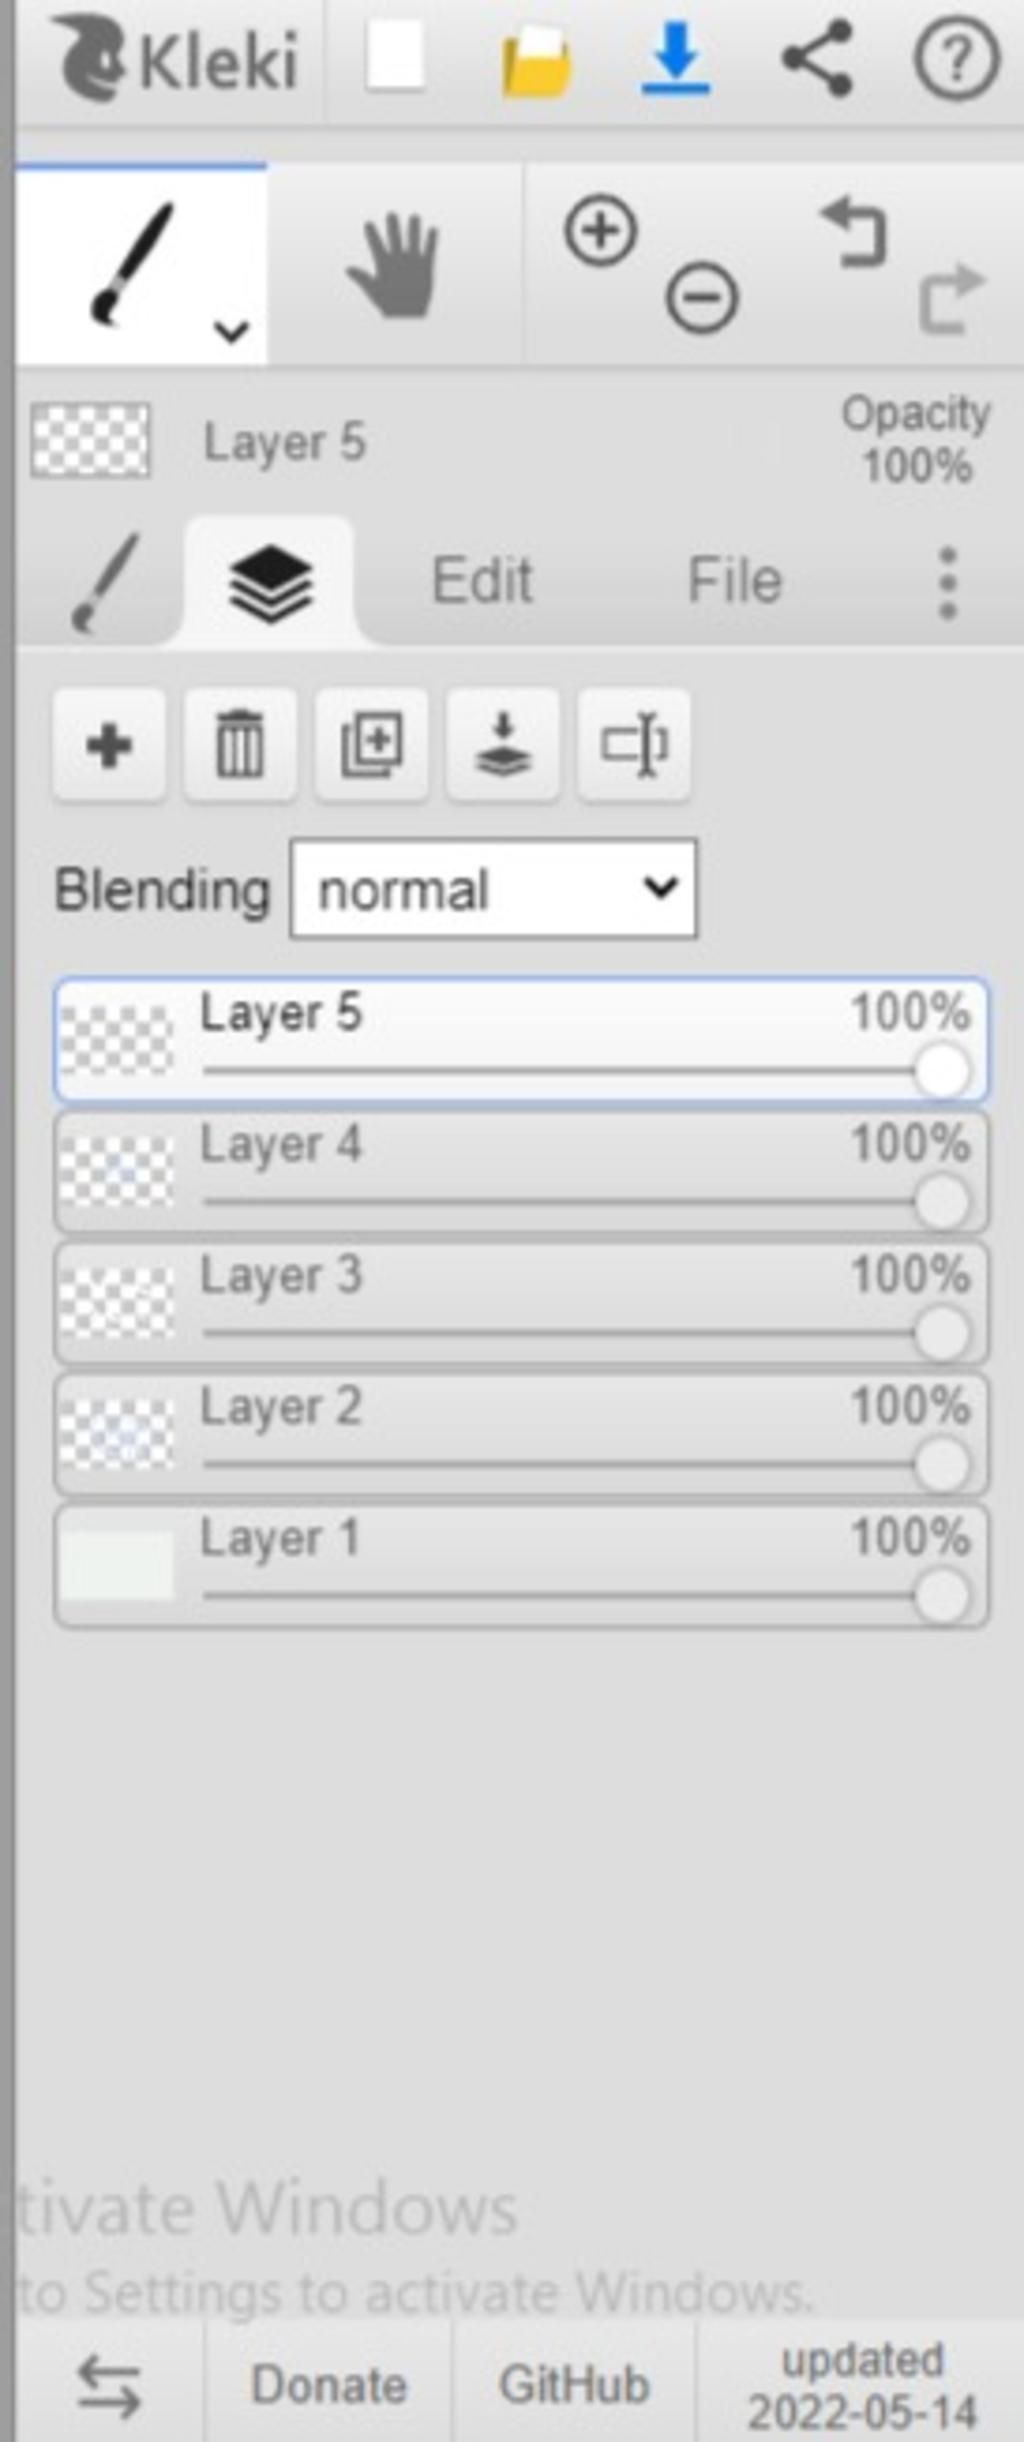Open the three-dot more options menu
This screenshot has height=2442, width=1024.
coord(948,583)
